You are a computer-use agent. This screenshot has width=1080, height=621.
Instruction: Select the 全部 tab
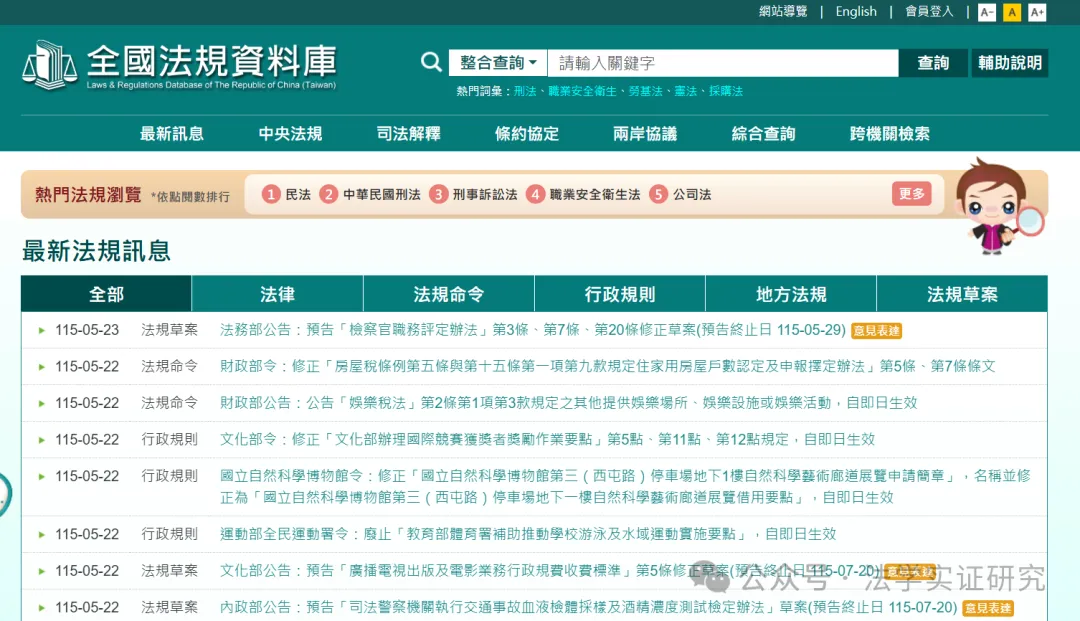tap(106, 294)
